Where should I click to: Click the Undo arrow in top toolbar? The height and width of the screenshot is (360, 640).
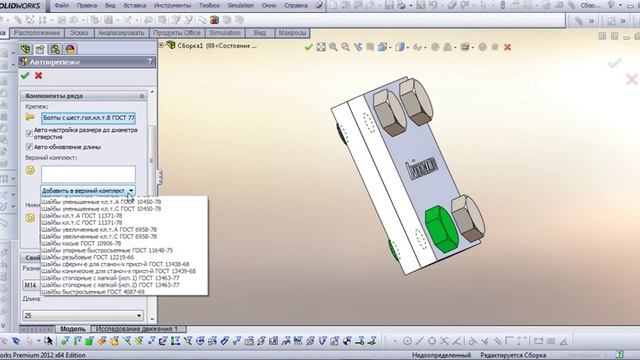click(433, 5)
